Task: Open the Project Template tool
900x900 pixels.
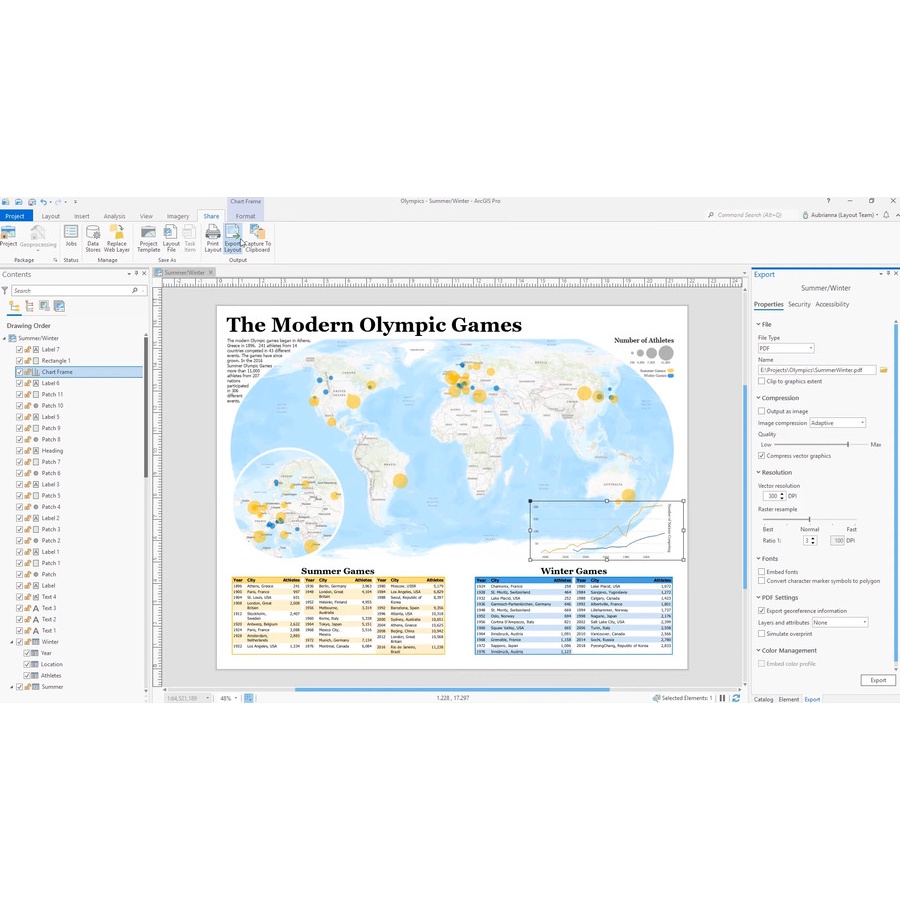Action: (x=147, y=238)
